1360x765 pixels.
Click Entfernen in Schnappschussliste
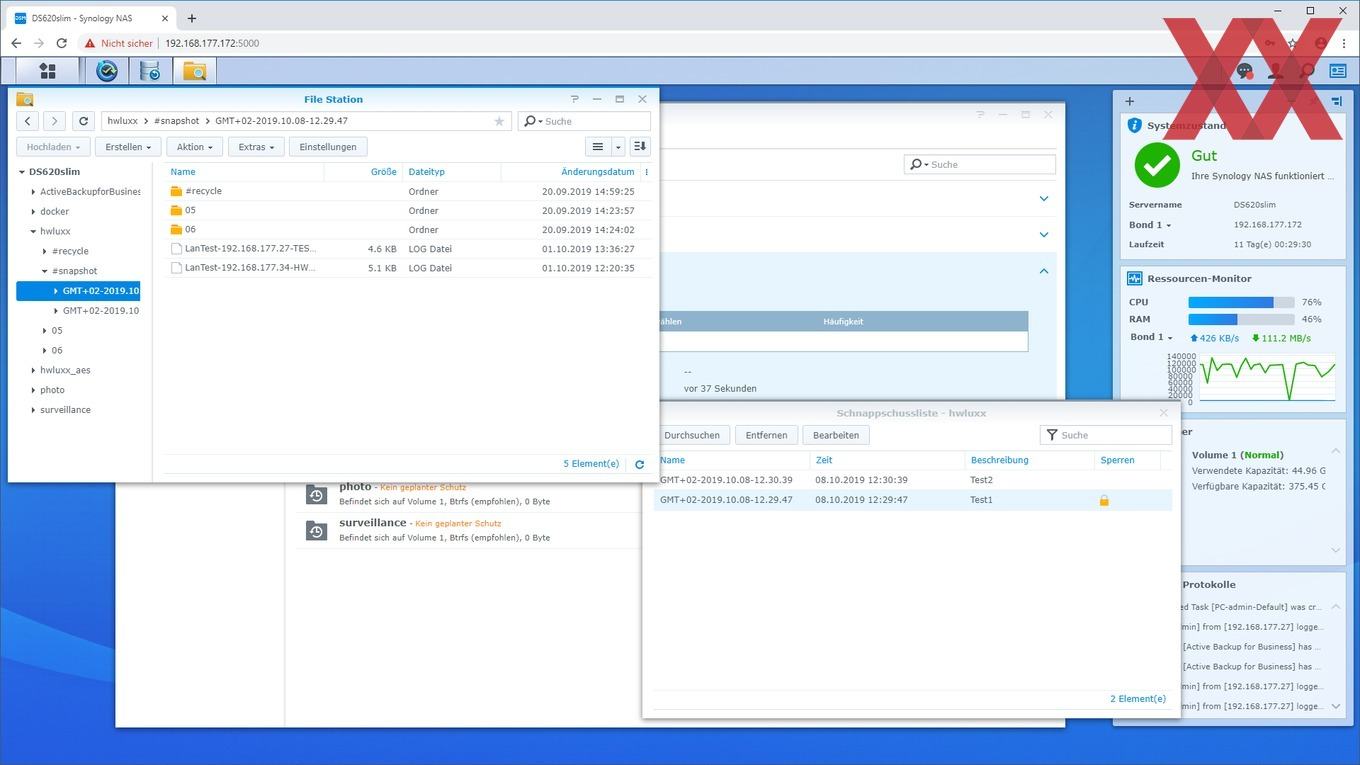766,435
